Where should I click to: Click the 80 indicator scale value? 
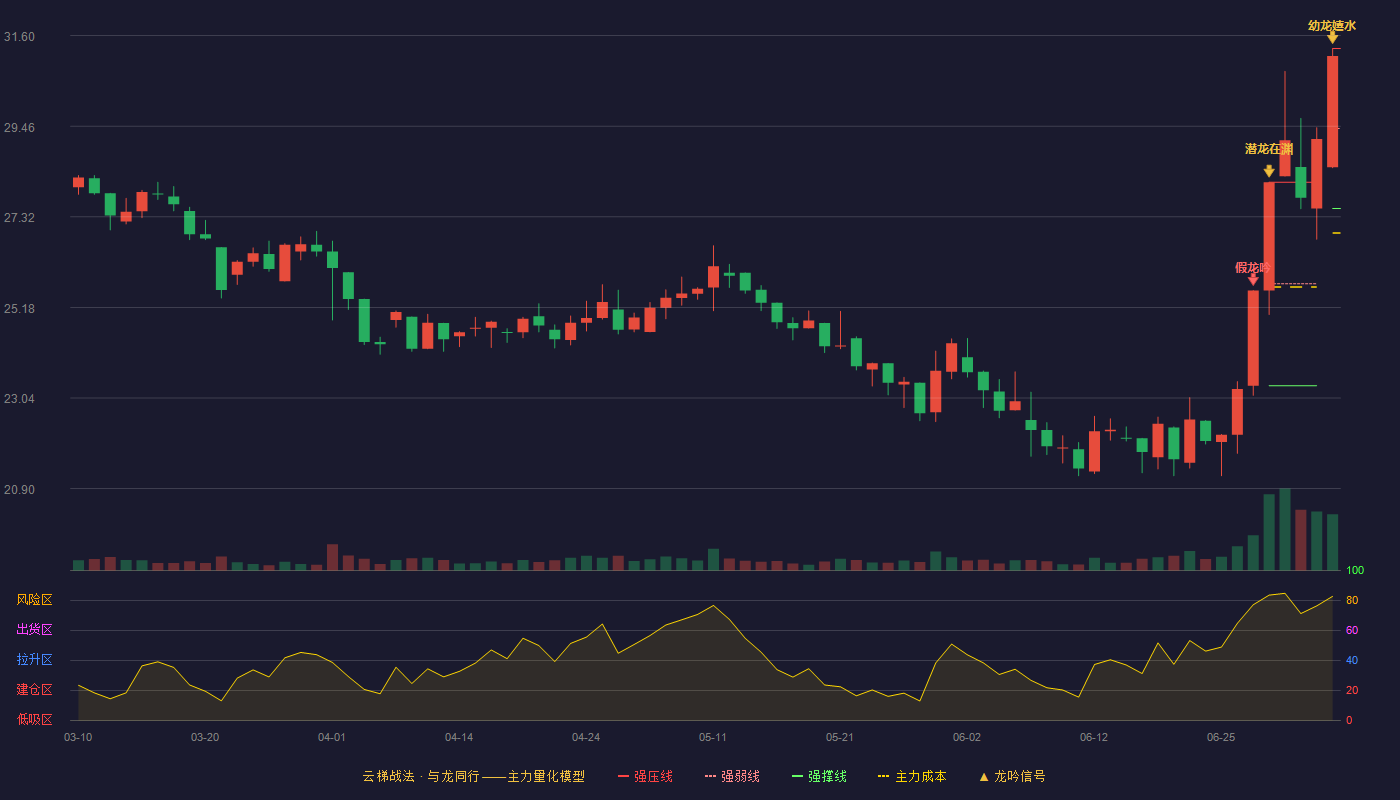(1351, 600)
